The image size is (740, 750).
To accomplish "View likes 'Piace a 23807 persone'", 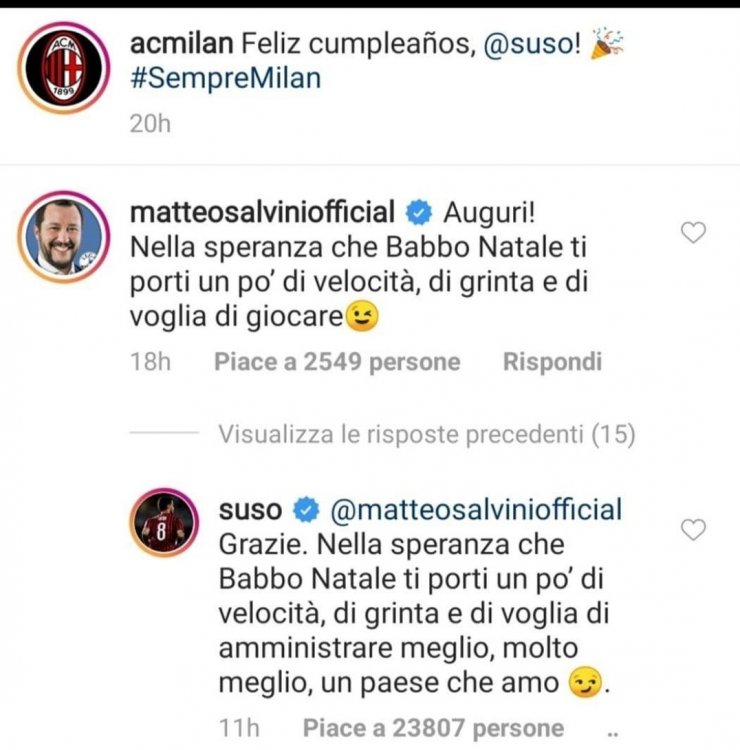I will [x=433, y=728].
